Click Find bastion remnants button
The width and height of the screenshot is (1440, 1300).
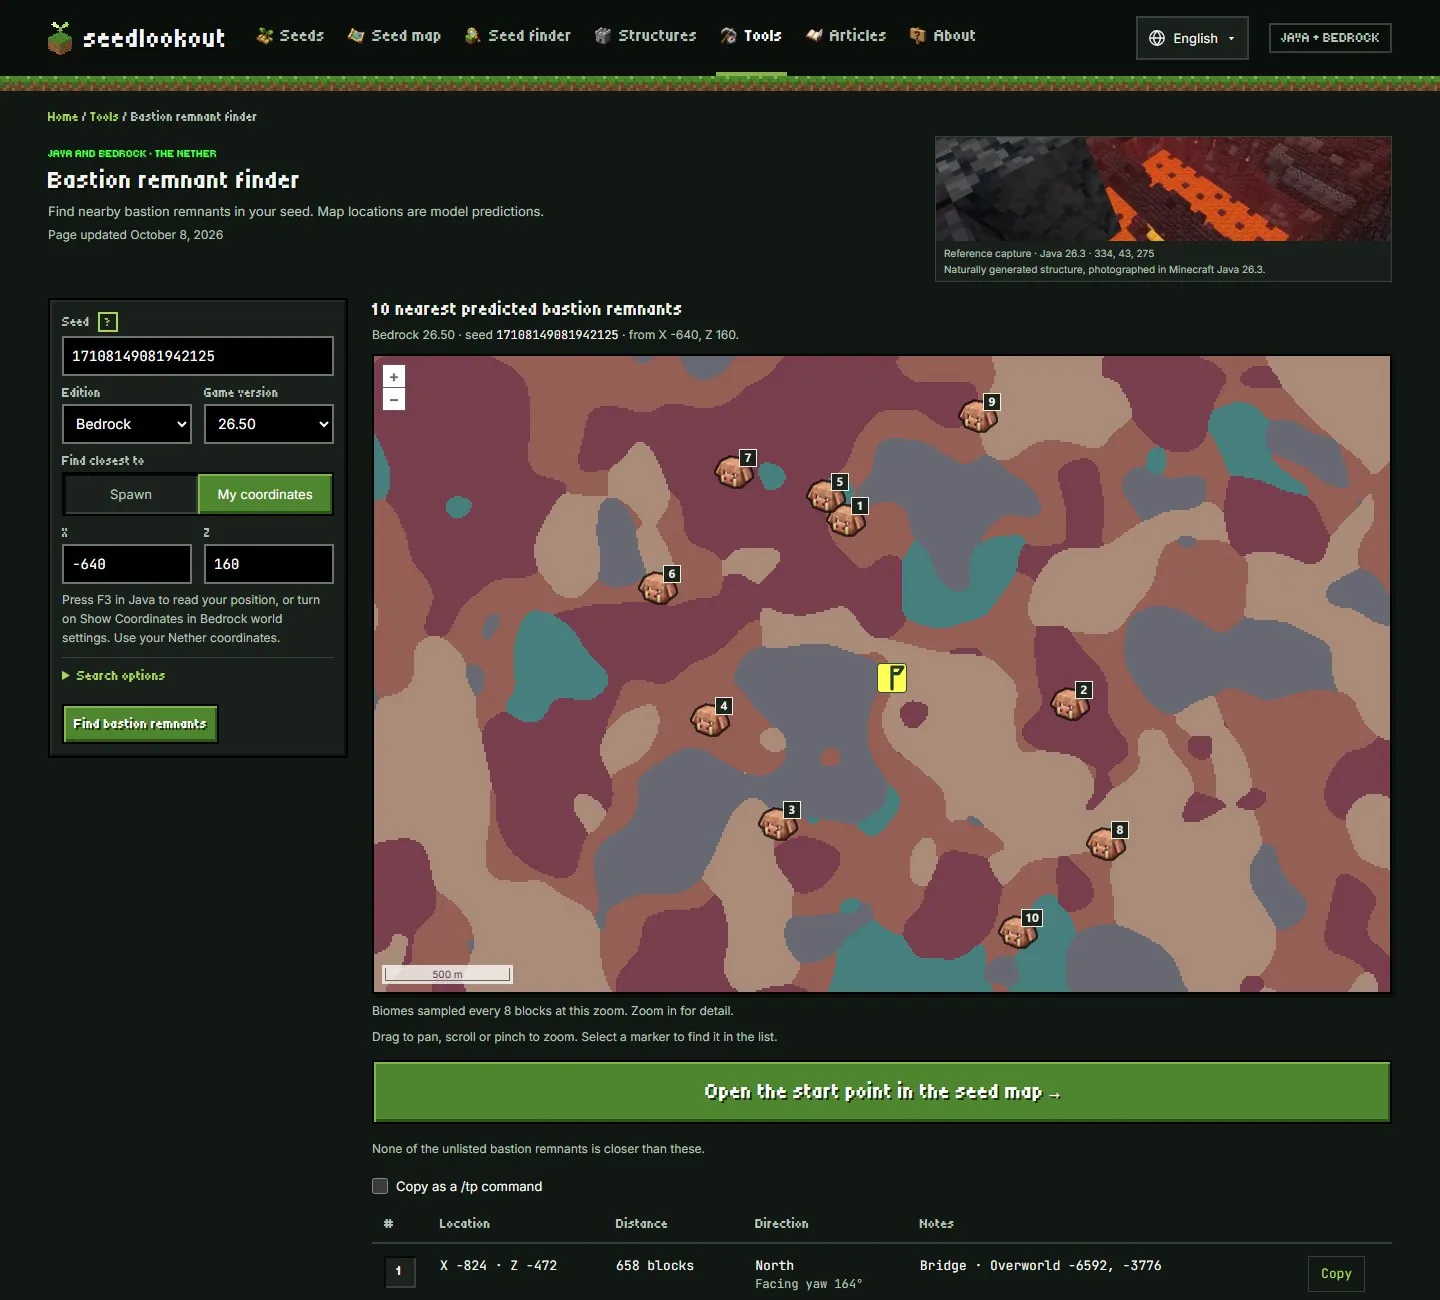(140, 724)
